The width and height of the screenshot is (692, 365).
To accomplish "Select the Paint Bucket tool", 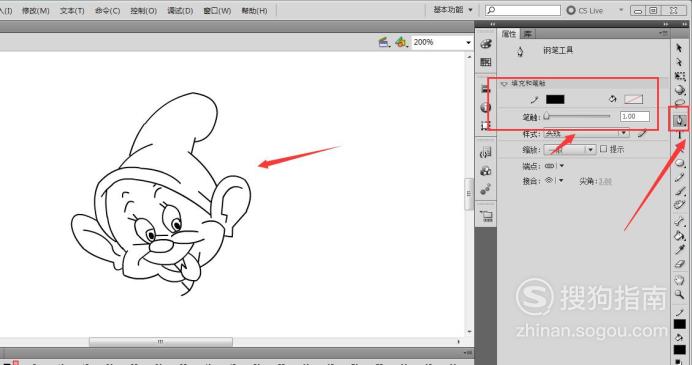I will [x=680, y=235].
